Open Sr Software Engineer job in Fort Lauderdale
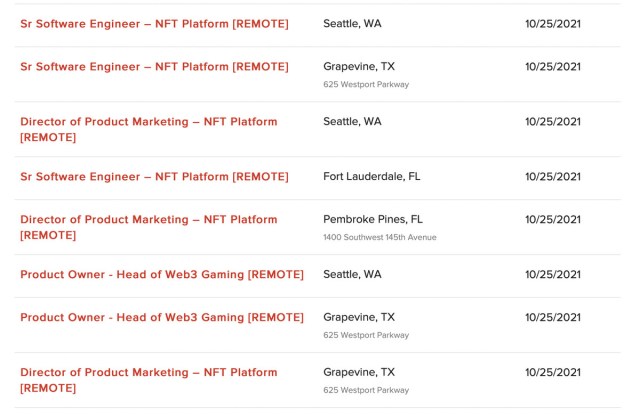This screenshot has width=640, height=415. (154, 177)
